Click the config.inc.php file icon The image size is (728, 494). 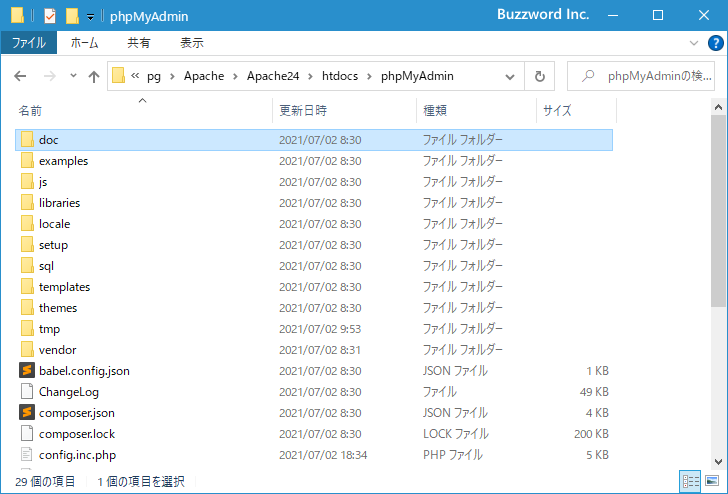click(x=27, y=455)
